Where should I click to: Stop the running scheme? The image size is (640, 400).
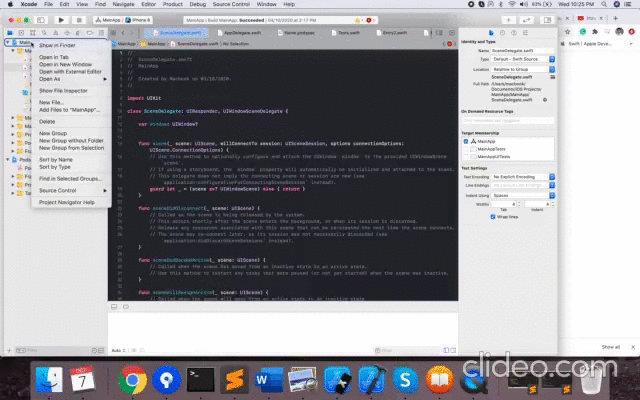[x=79, y=20]
